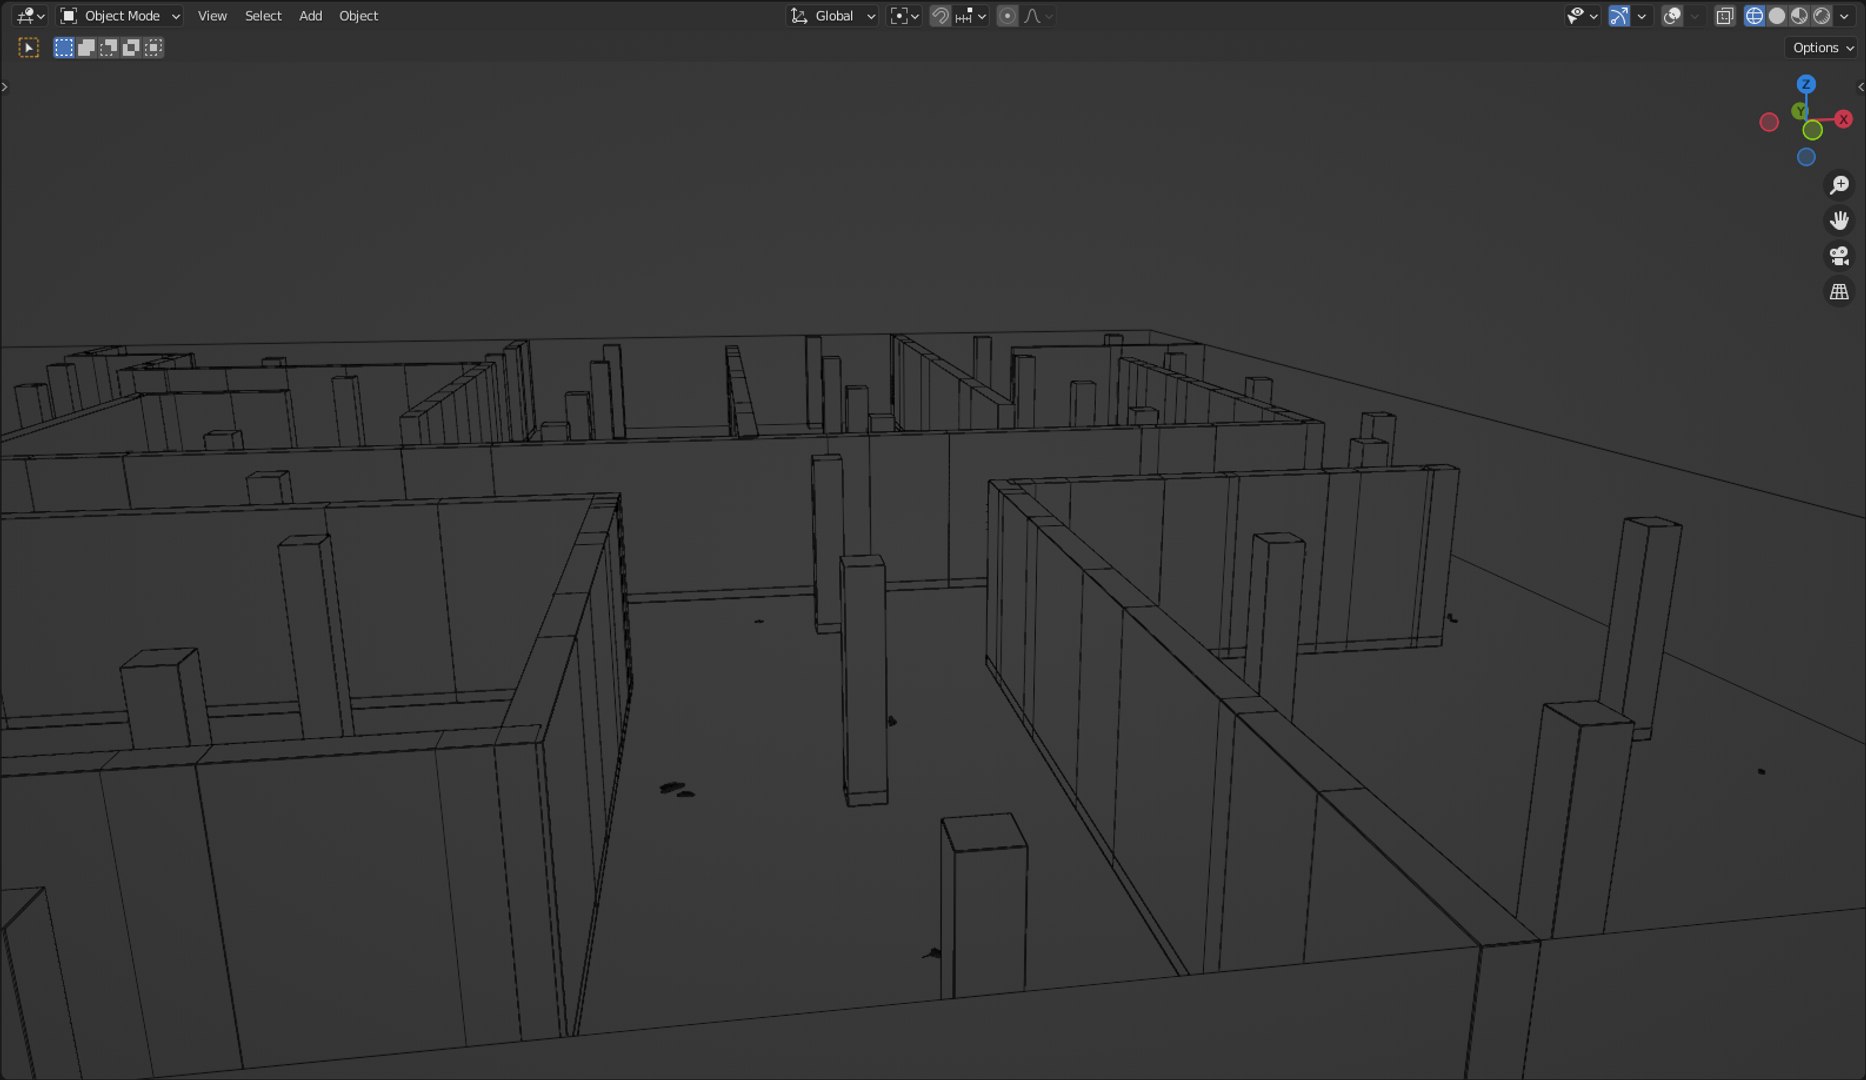Set selection mode to subtract

[x=108, y=48]
